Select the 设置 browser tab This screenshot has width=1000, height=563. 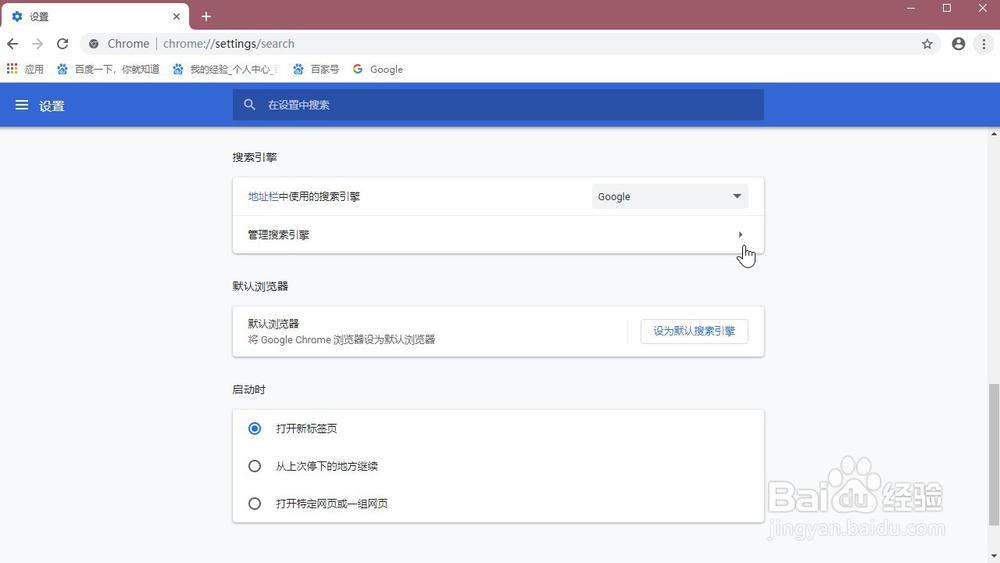click(96, 17)
